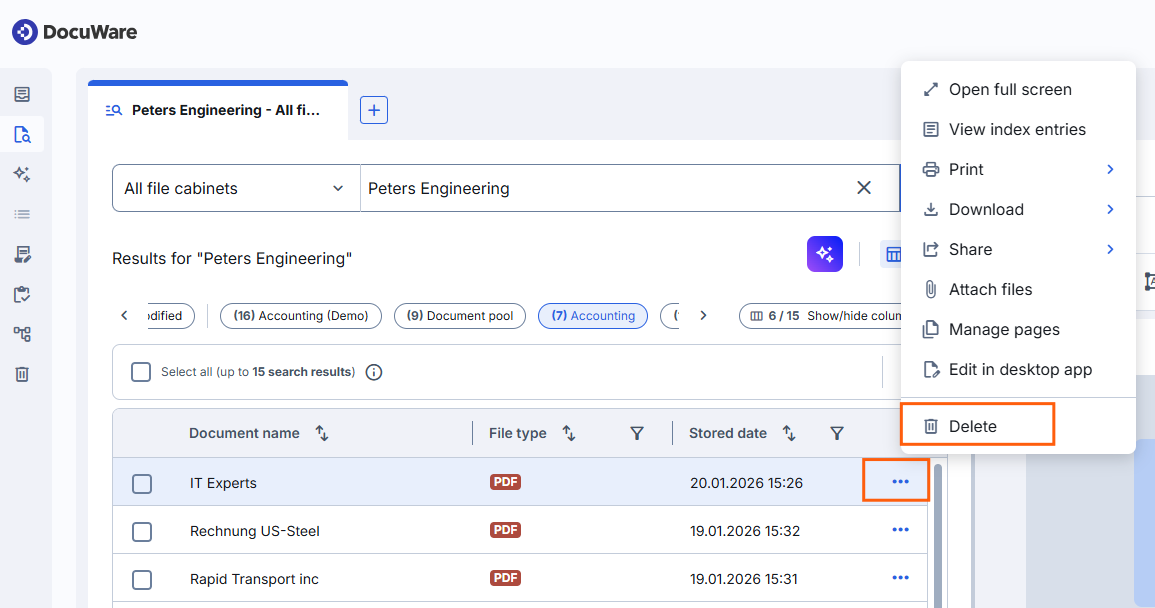Check the Rapid Transport inc row checkbox
1155x608 pixels.
pos(142,579)
